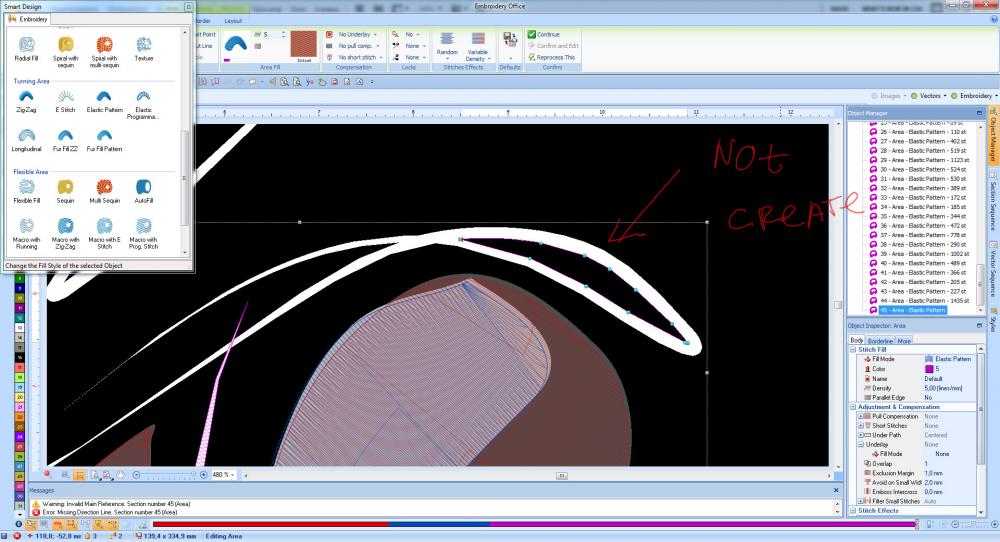Expand the Variable Density dropdown

(x=478, y=58)
